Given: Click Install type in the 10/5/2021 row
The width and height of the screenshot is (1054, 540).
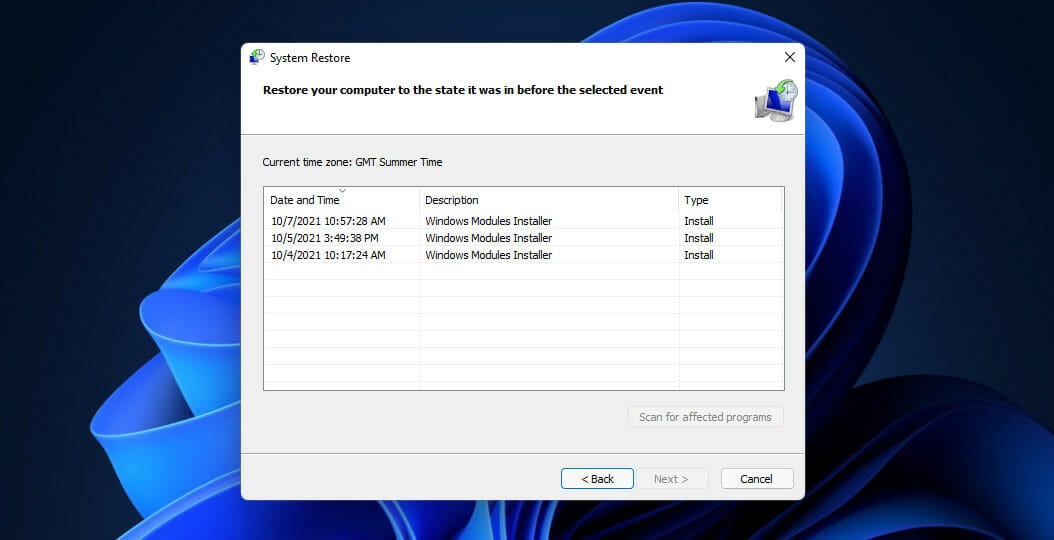Looking at the screenshot, I should coord(698,238).
